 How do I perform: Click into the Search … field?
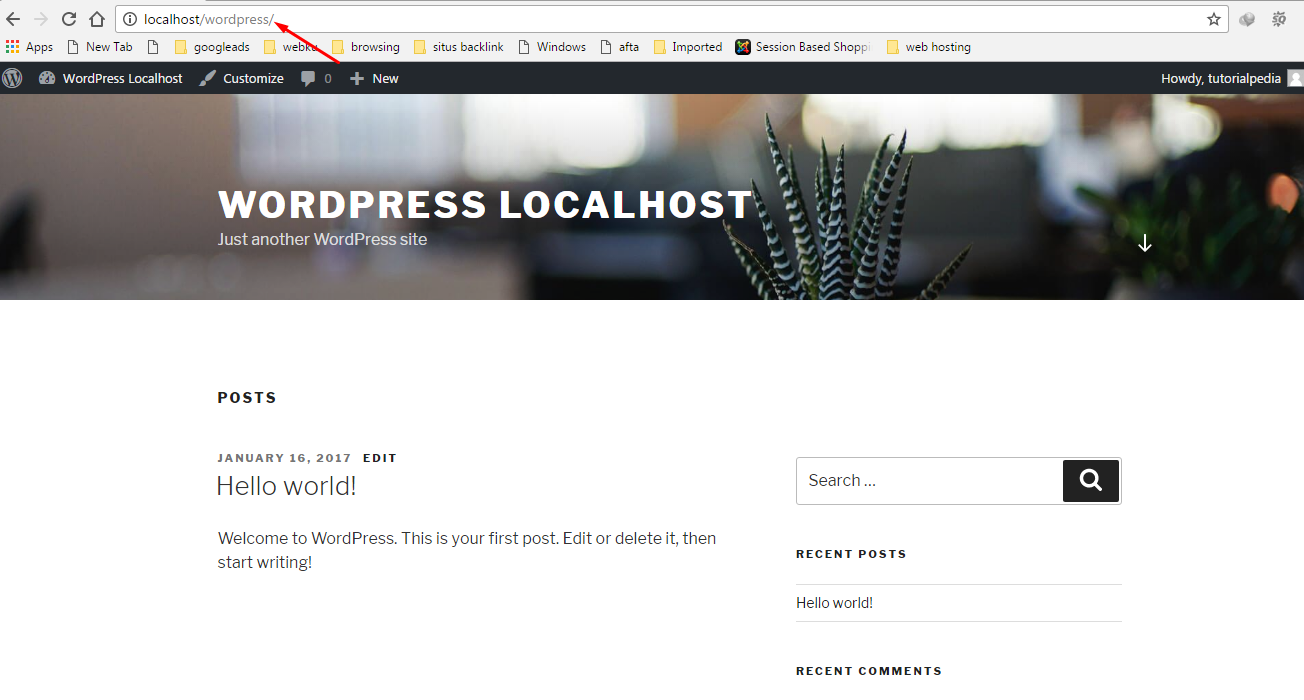pyautogui.click(x=929, y=481)
